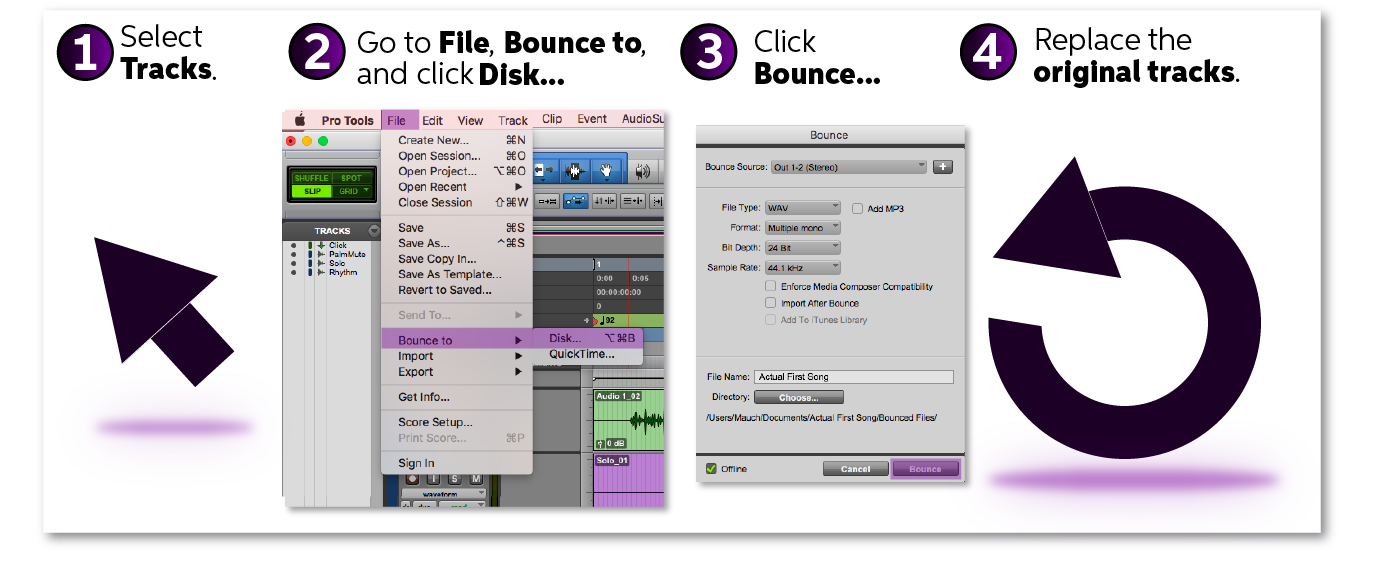
Task: Expand the Export submenu
Action: tap(457, 372)
